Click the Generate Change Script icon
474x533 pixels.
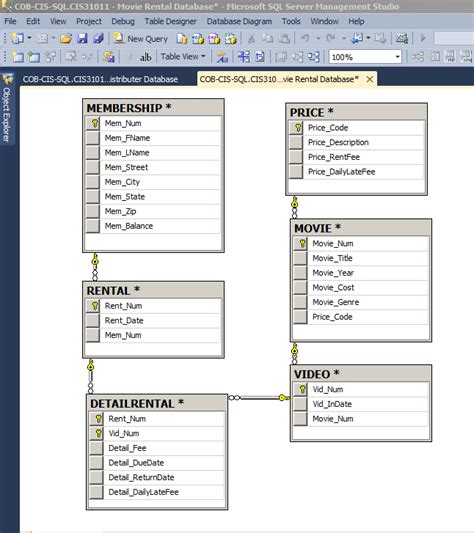tap(109, 57)
